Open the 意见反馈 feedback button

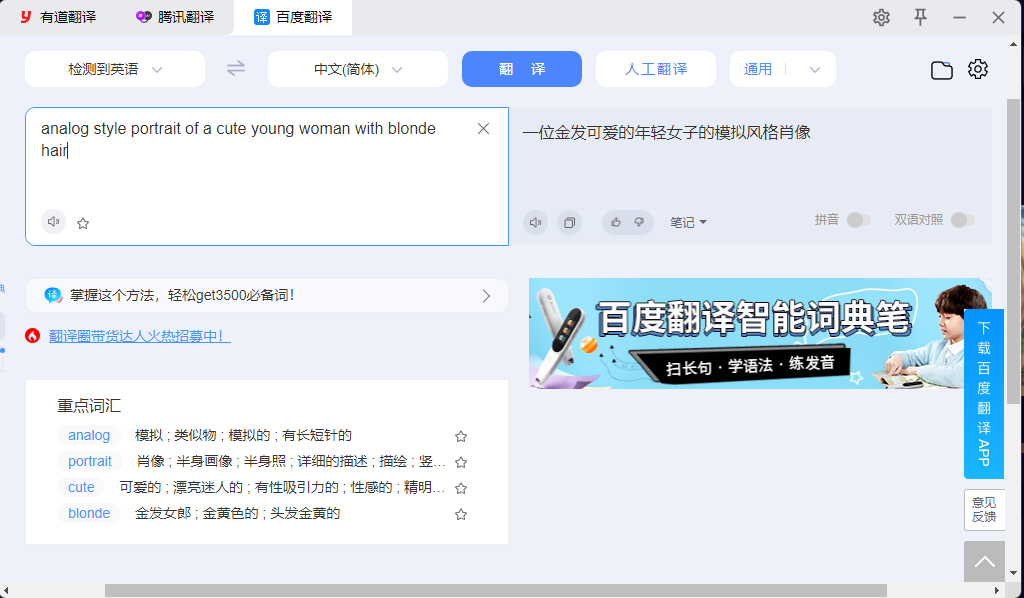click(x=984, y=510)
